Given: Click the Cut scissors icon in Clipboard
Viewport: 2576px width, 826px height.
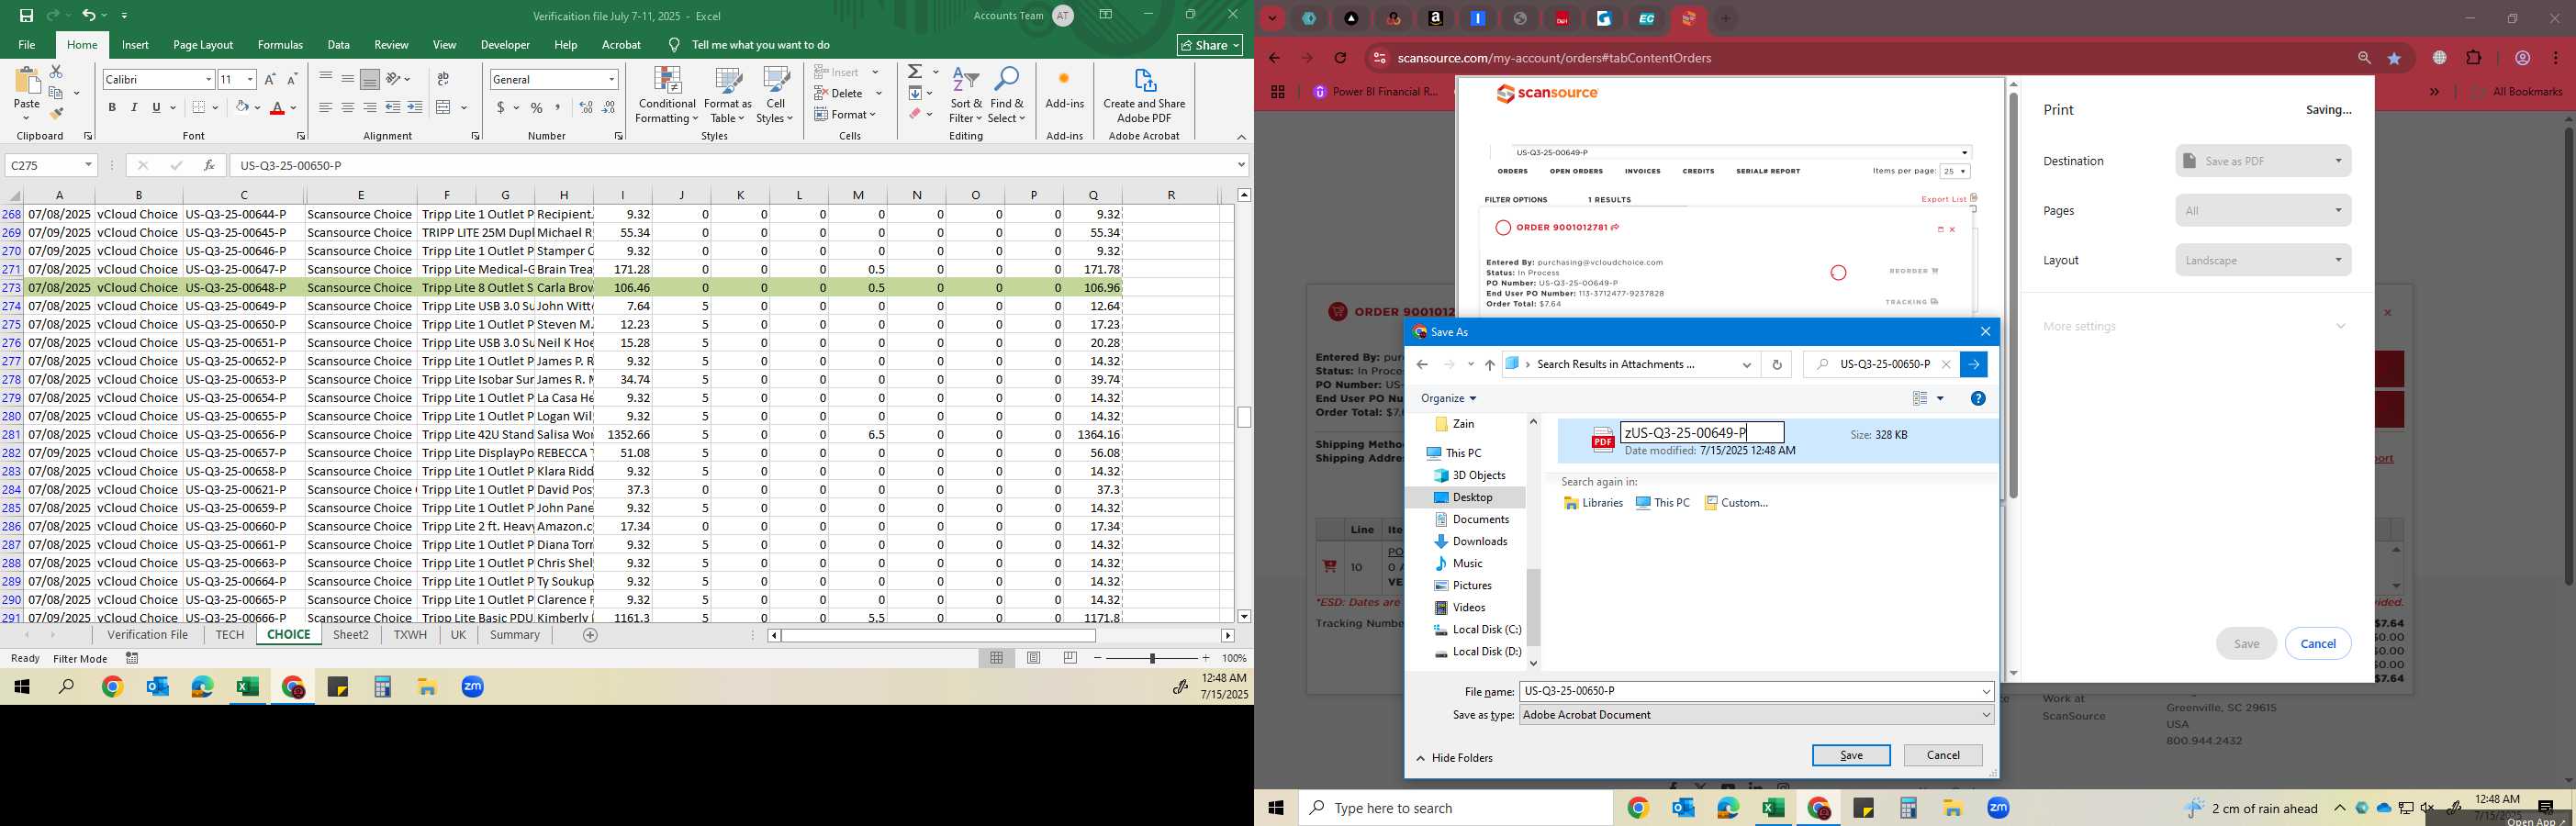Looking at the screenshot, I should tap(56, 72).
